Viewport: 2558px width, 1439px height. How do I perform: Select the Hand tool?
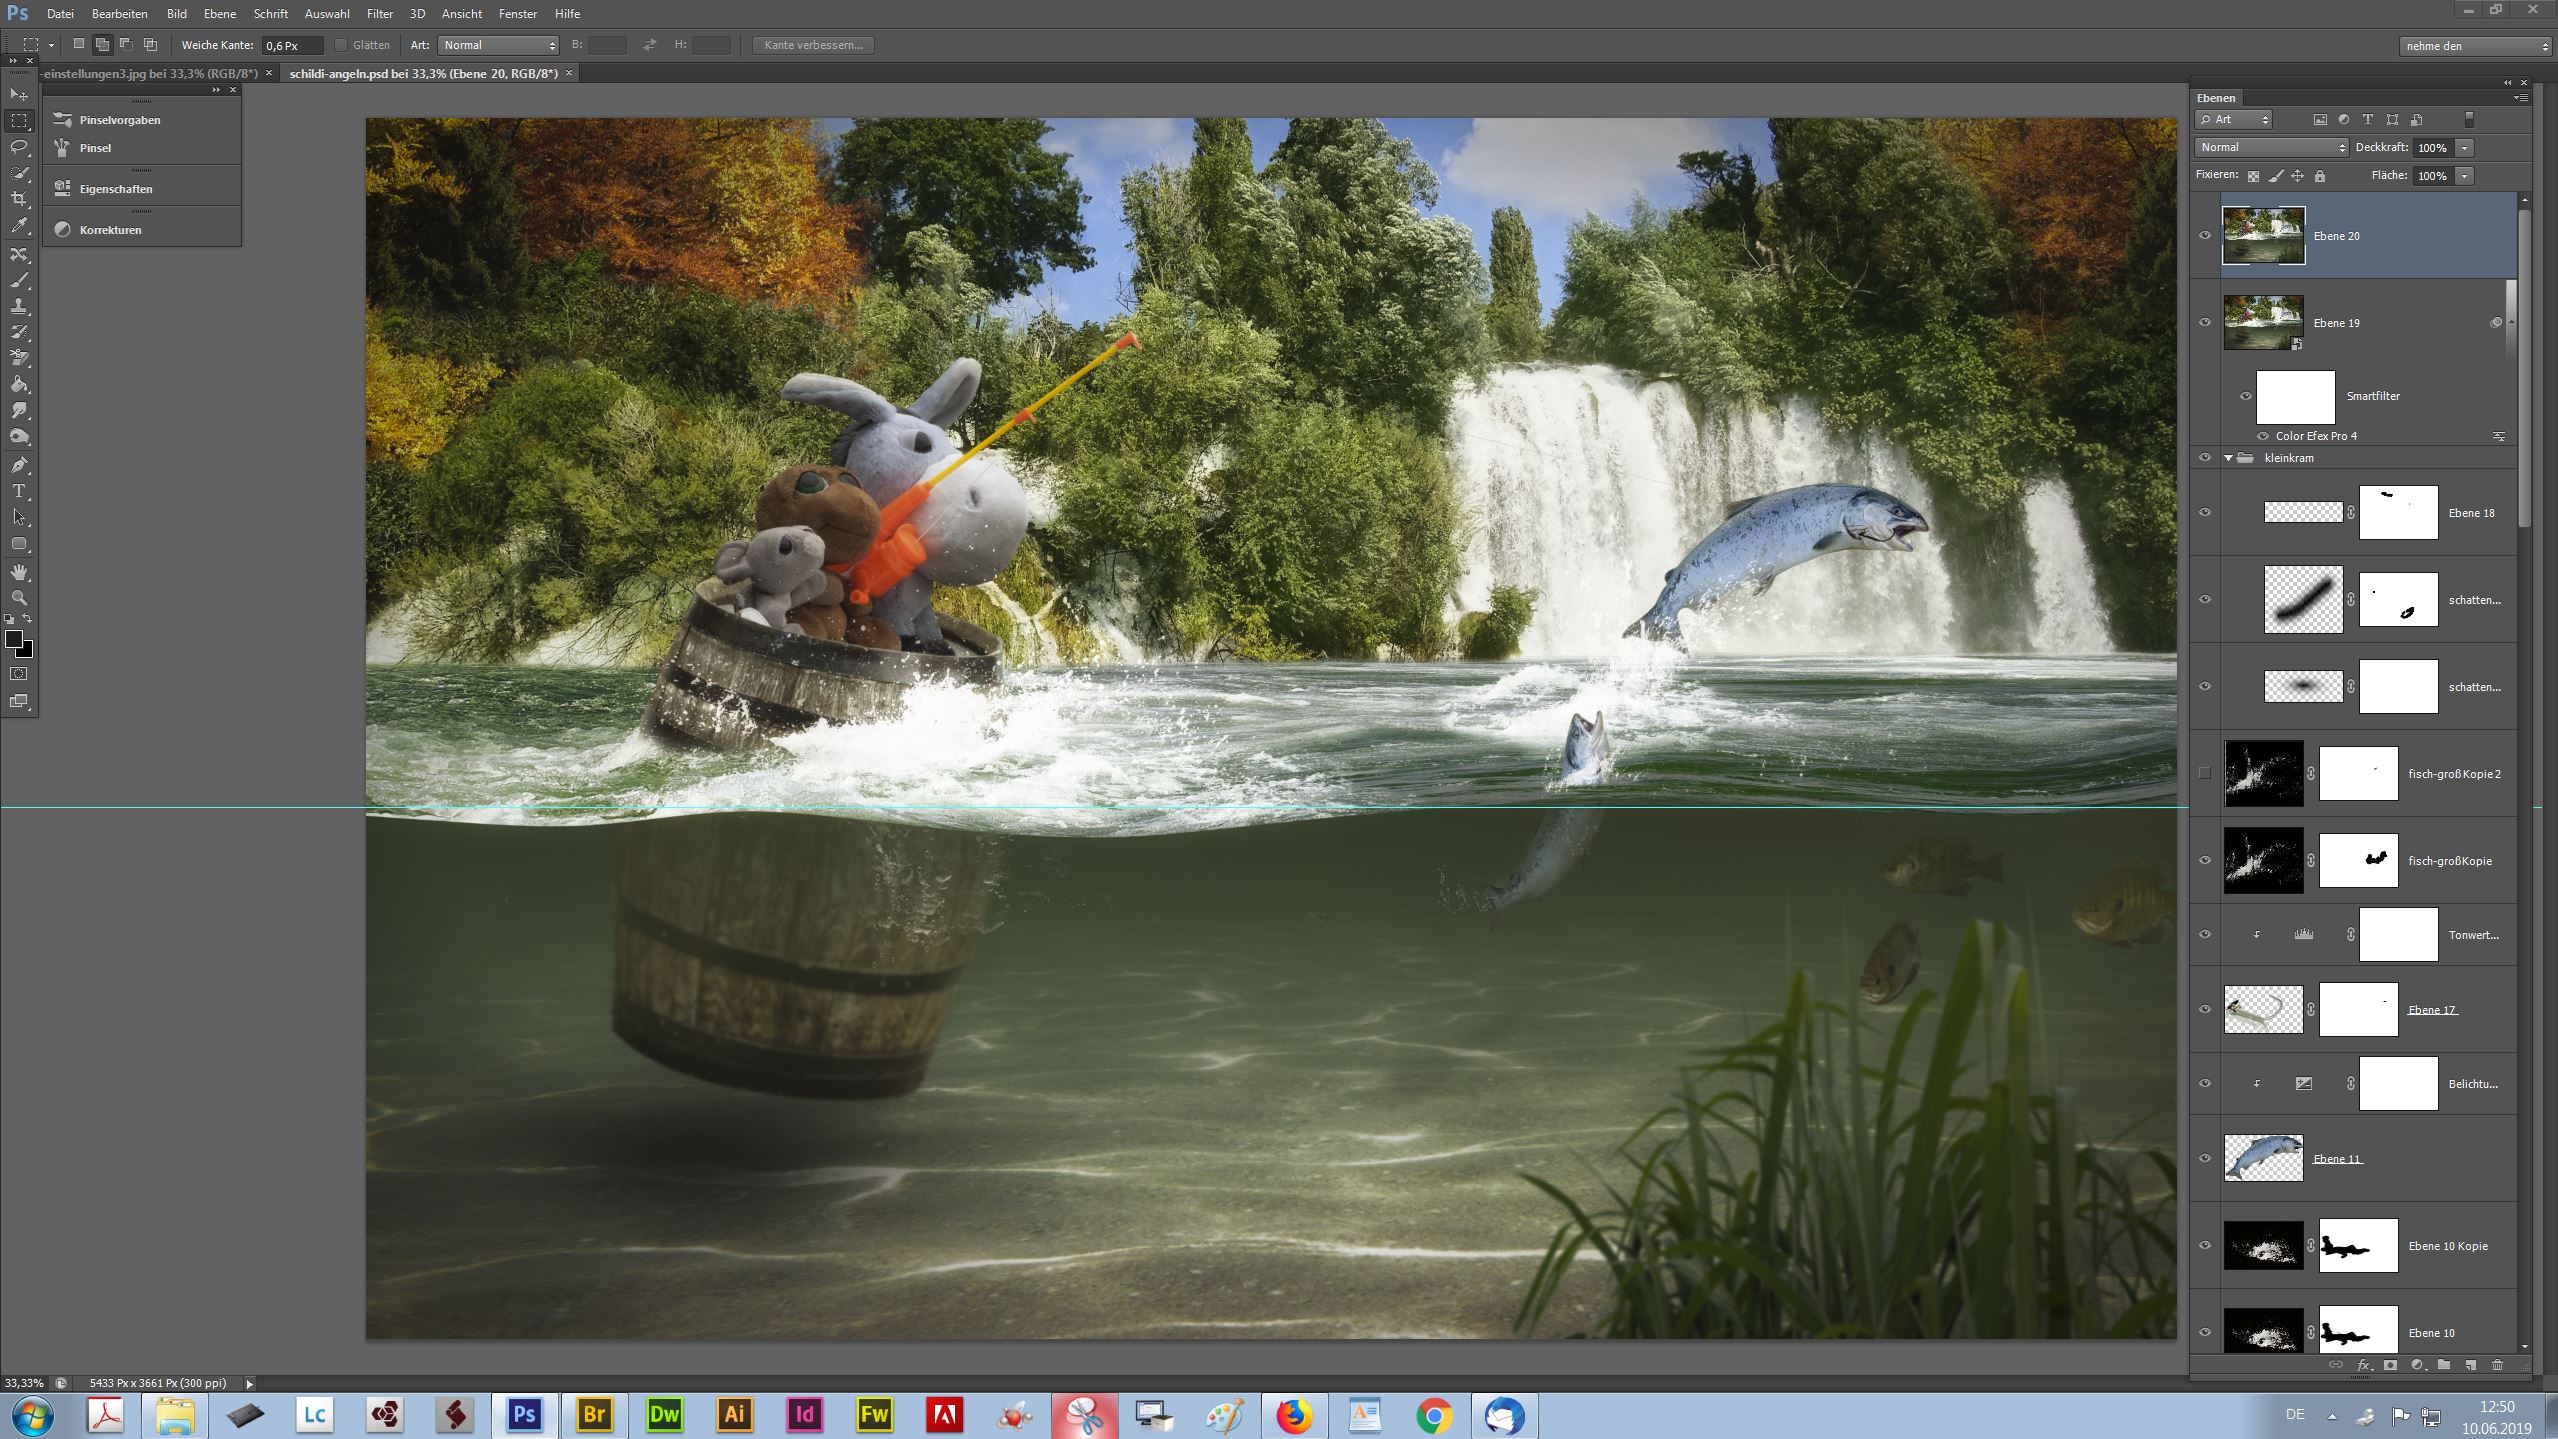tap(19, 572)
